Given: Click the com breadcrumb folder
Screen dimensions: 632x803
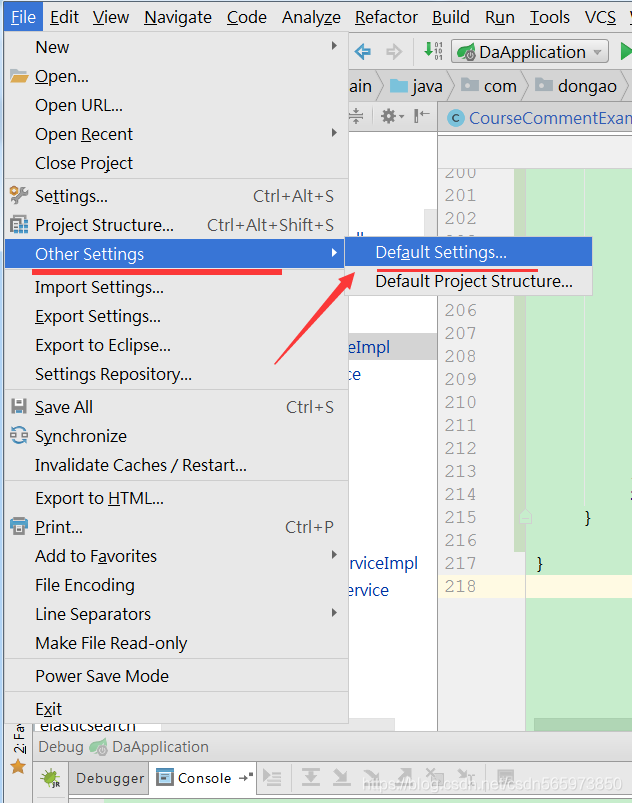Looking at the screenshot, I should coord(489,86).
